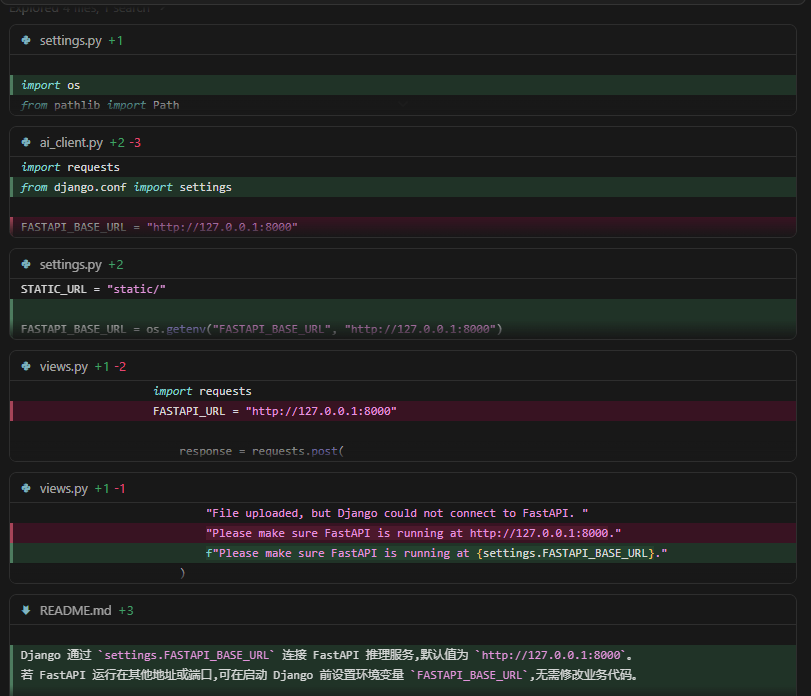Click the Python icon beside views.py +1 -2
Viewport: 811px width, 696px height.
tap(26, 366)
